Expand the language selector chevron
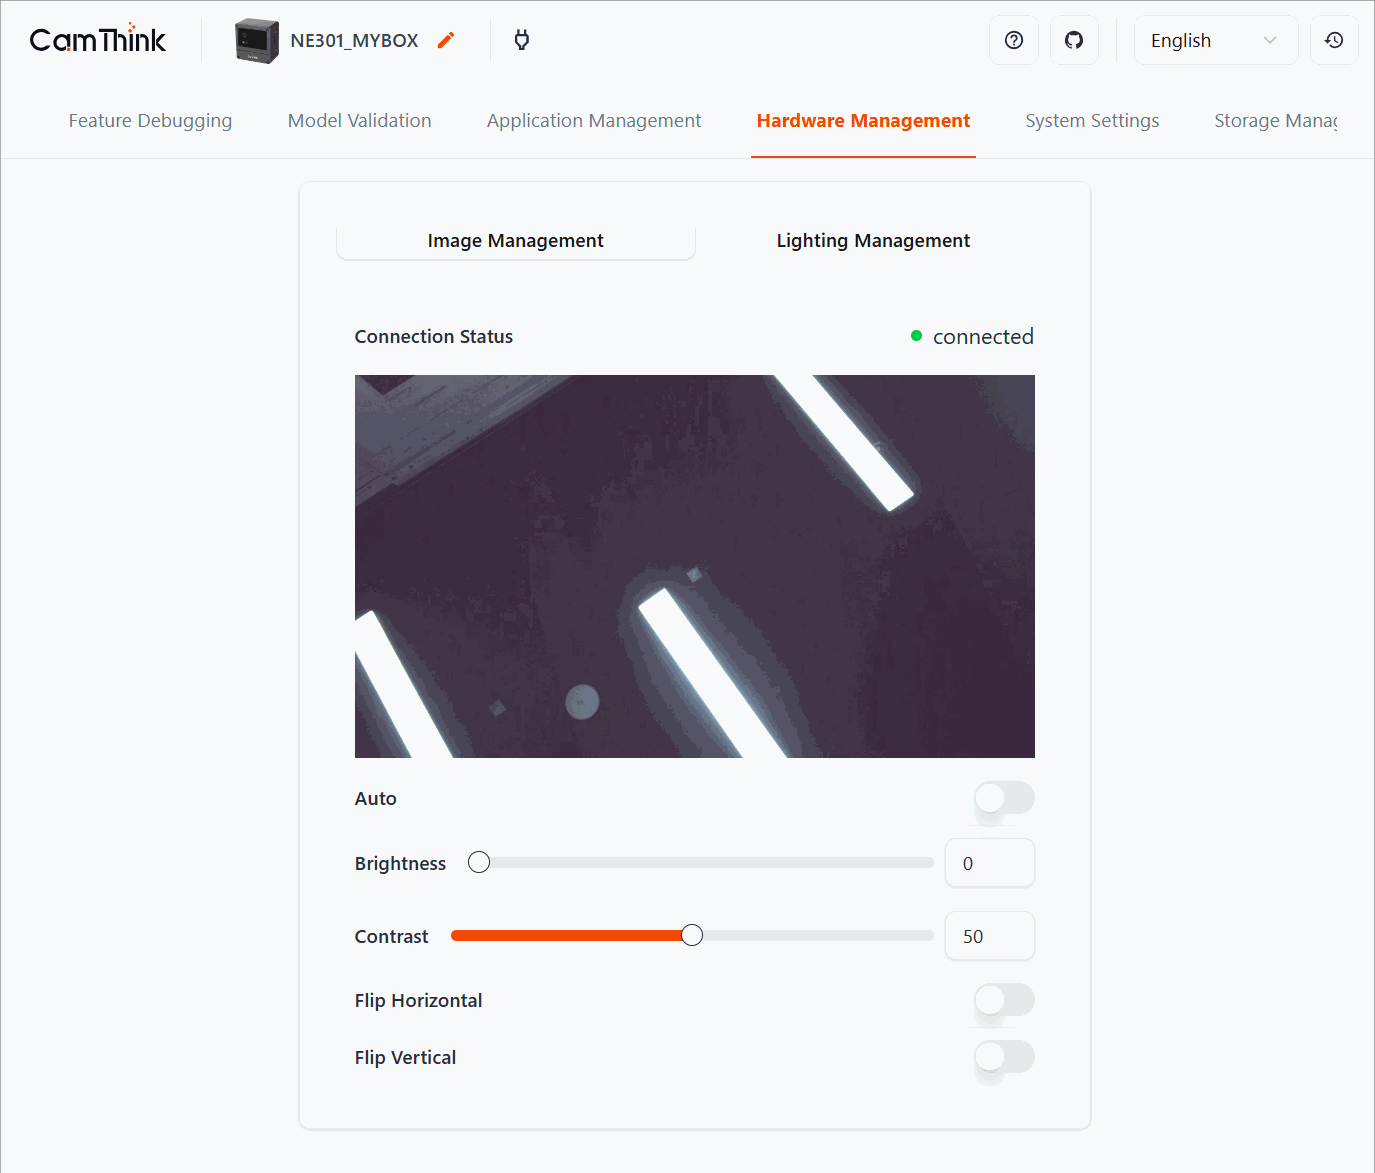The height and width of the screenshot is (1173, 1375). [1268, 40]
